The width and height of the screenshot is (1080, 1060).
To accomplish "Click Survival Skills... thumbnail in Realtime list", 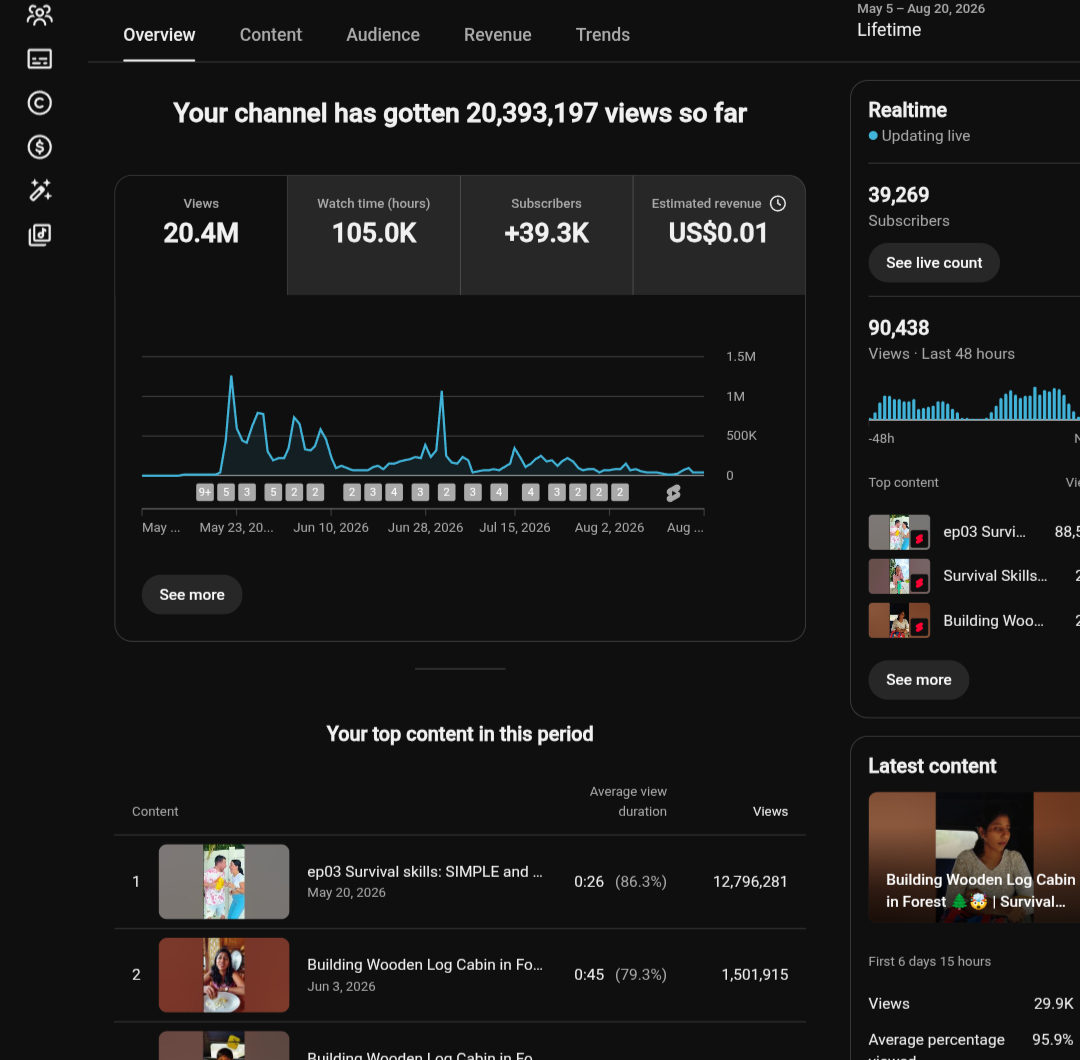I will [x=899, y=576].
